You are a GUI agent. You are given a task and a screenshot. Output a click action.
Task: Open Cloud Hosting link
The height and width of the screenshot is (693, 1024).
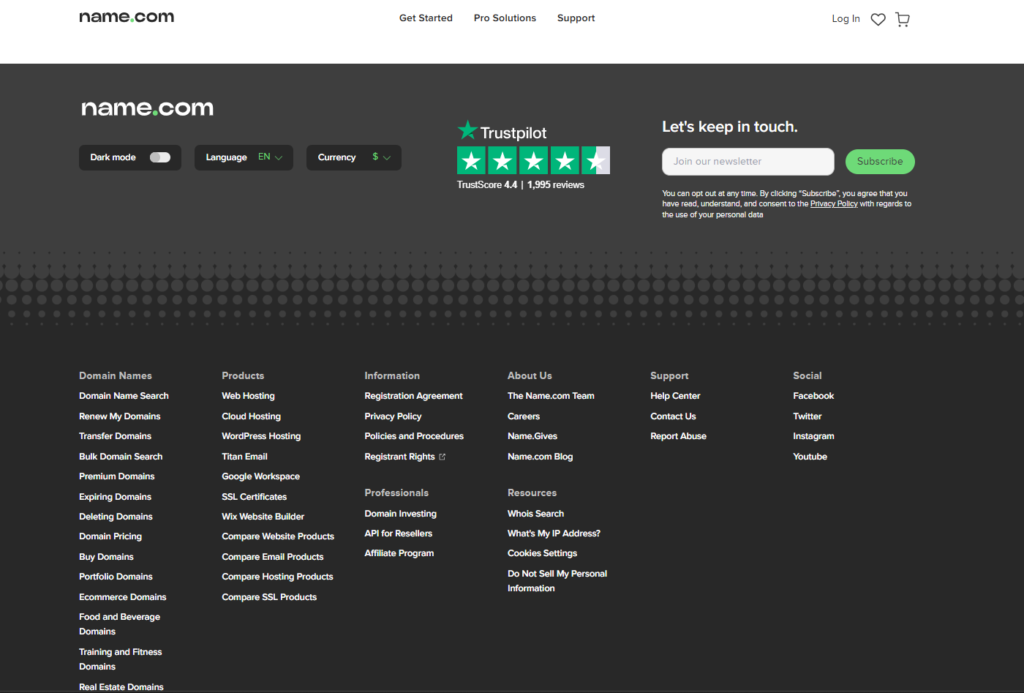[251, 416]
